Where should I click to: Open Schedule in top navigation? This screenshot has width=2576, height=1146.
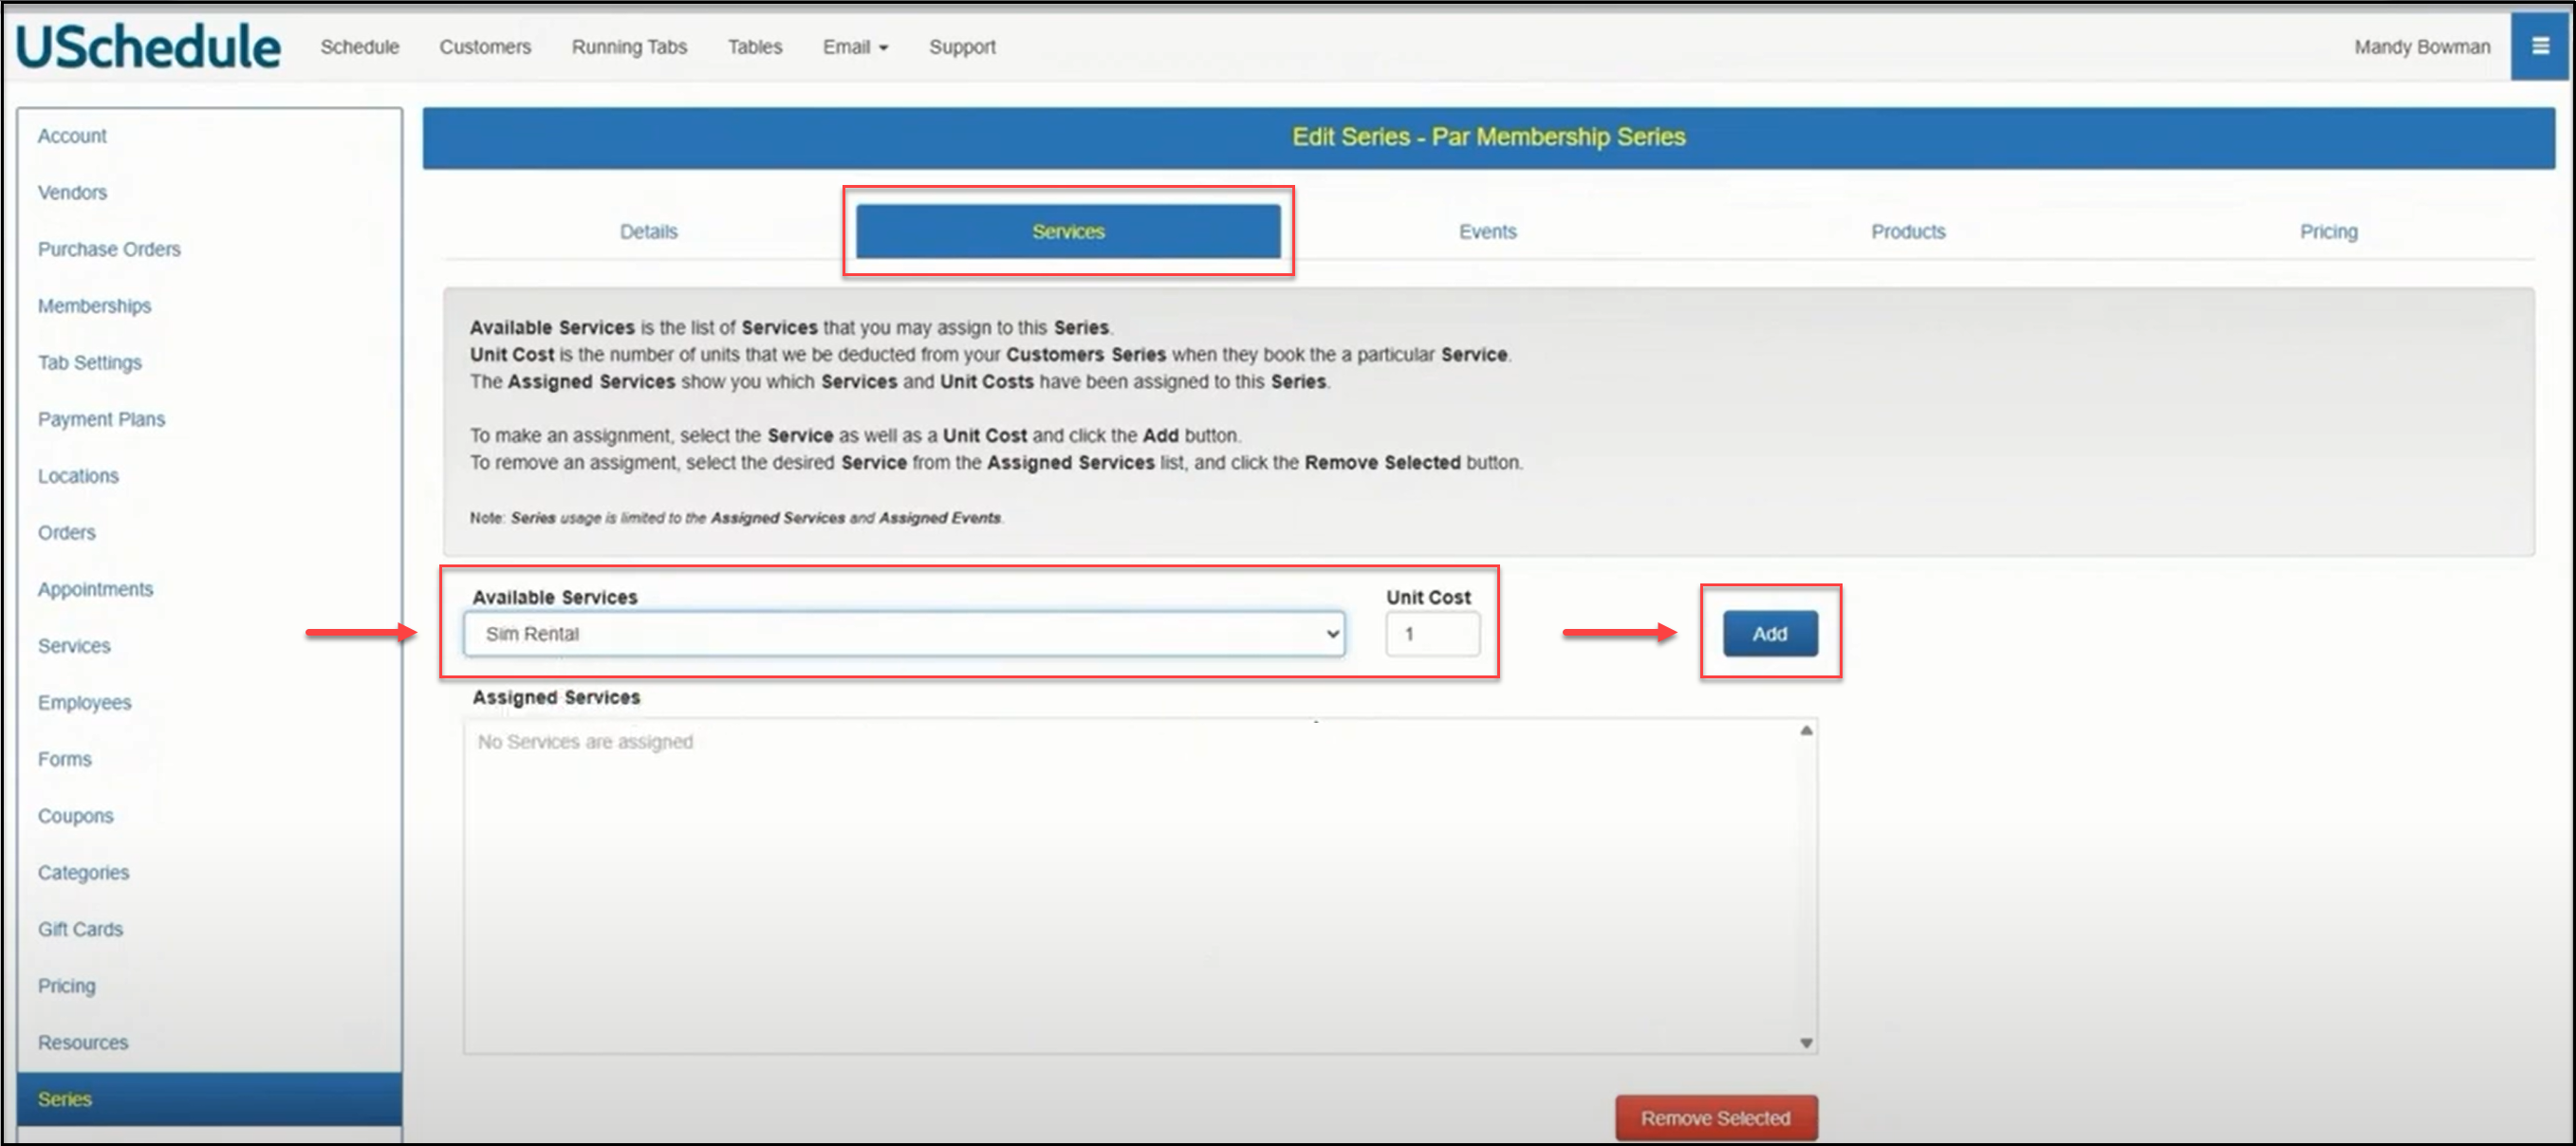(x=359, y=47)
